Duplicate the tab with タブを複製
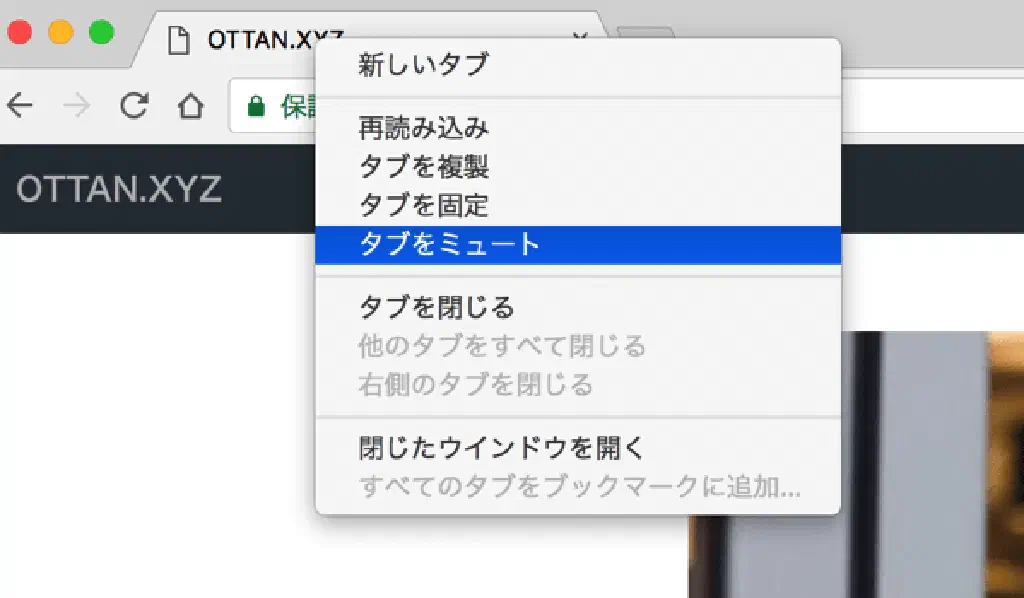1024x598 pixels. 424,166
